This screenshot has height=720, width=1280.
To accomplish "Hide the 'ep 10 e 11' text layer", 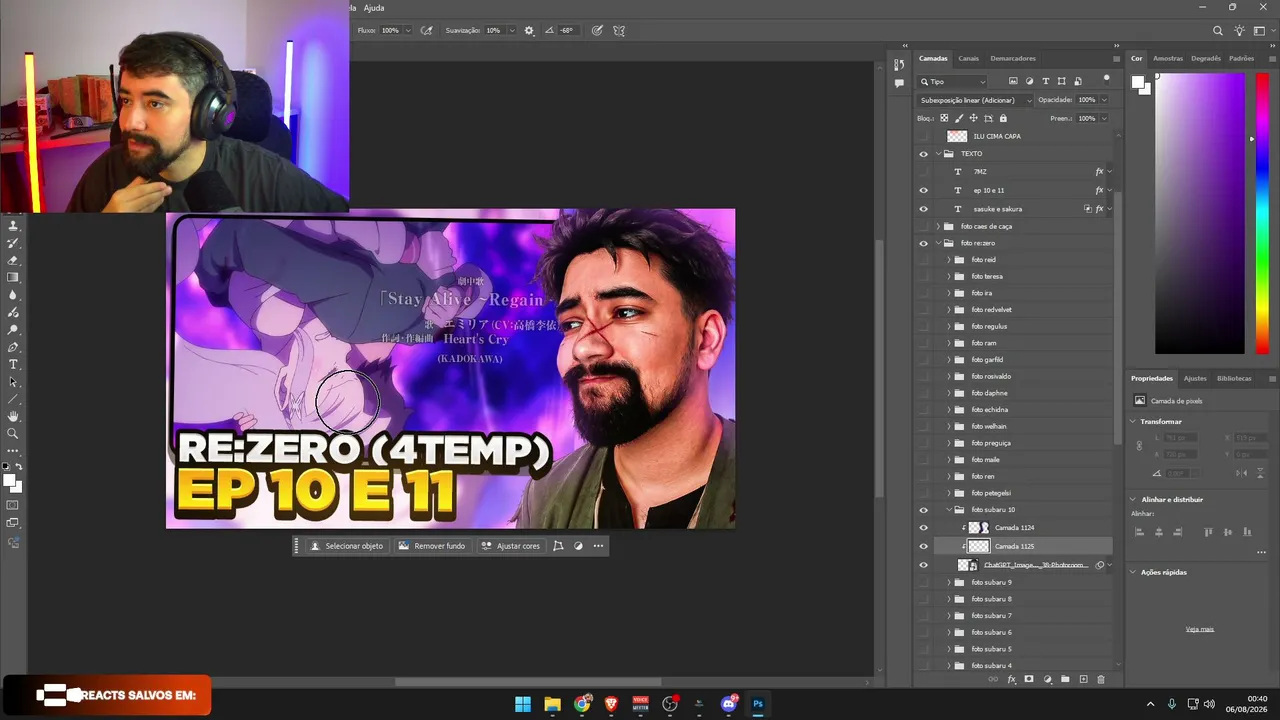I will (923, 190).
